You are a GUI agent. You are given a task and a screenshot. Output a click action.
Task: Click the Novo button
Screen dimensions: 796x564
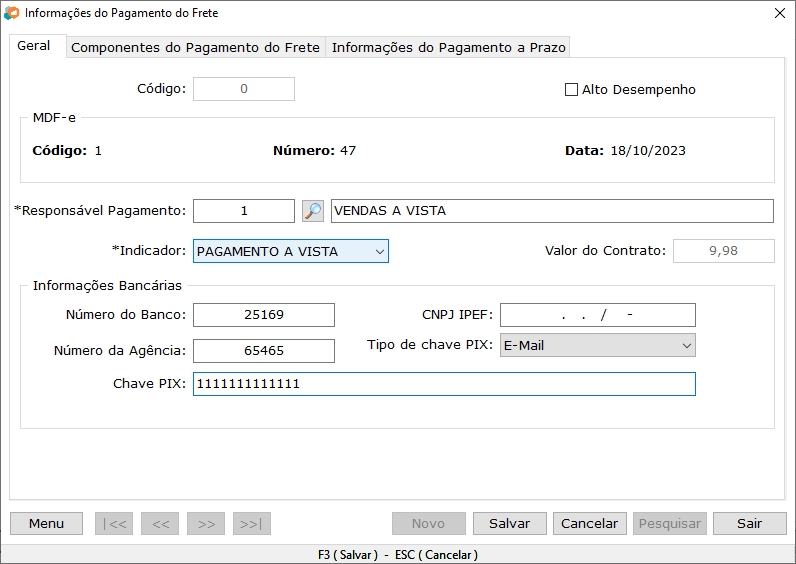point(428,523)
